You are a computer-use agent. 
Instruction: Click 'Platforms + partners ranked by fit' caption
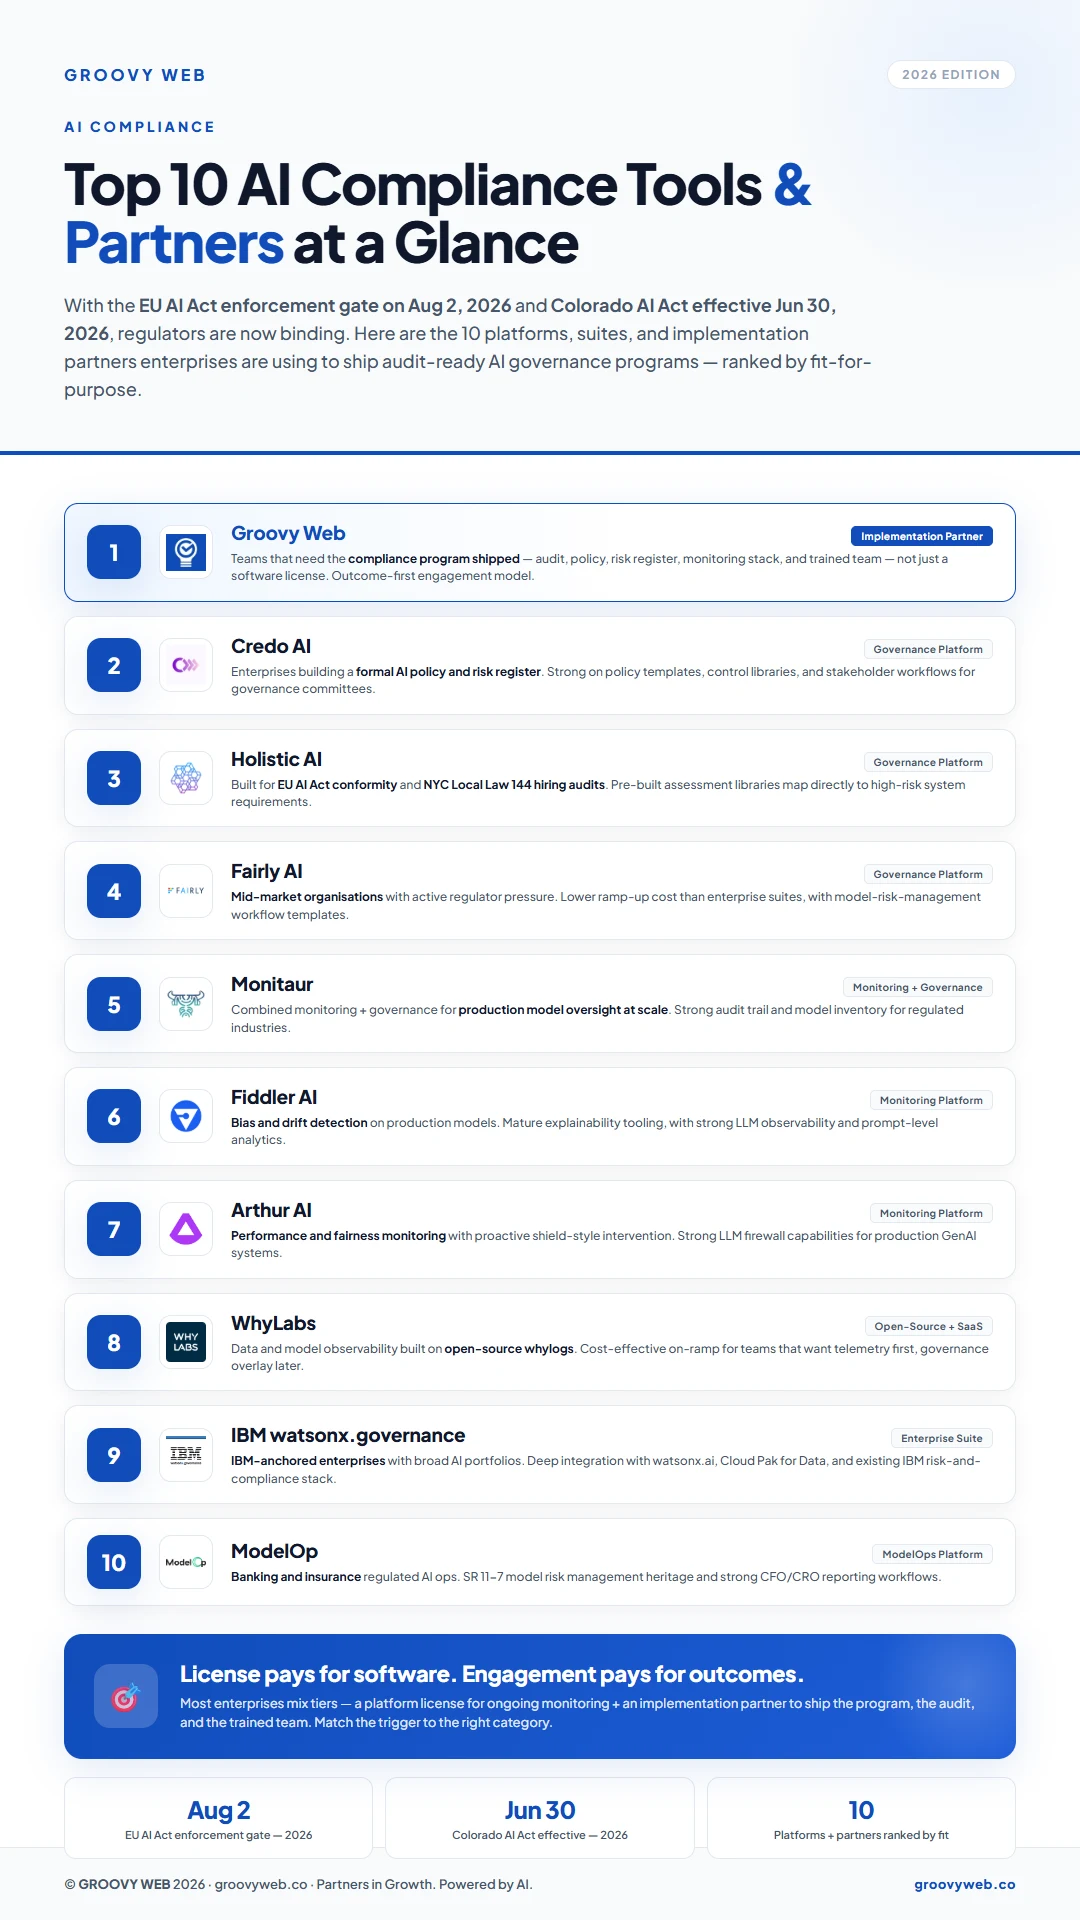click(x=861, y=1835)
